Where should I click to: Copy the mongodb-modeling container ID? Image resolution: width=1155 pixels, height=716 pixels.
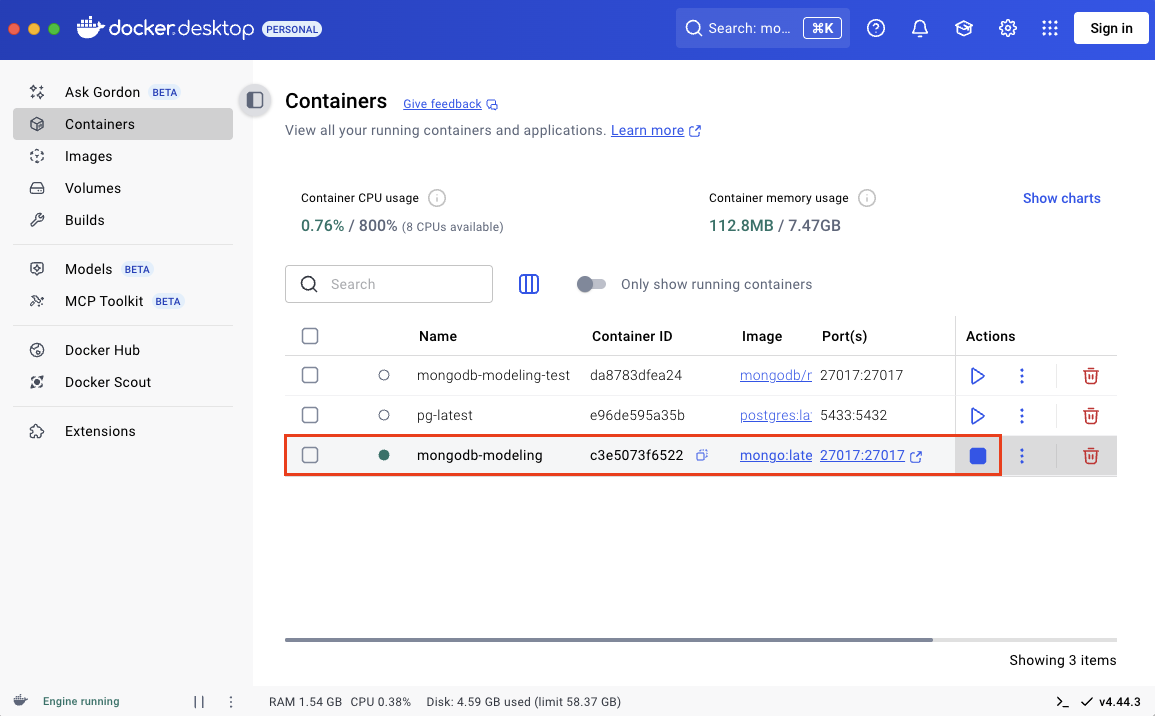(x=700, y=455)
